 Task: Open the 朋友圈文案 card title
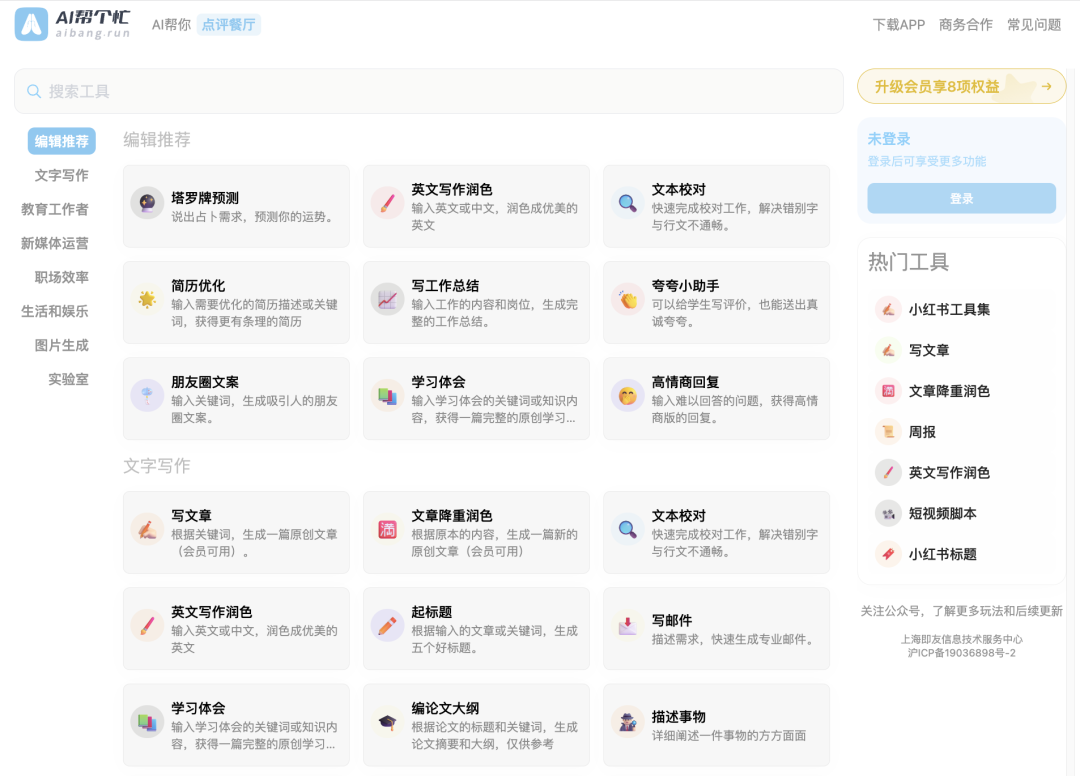click(205, 382)
